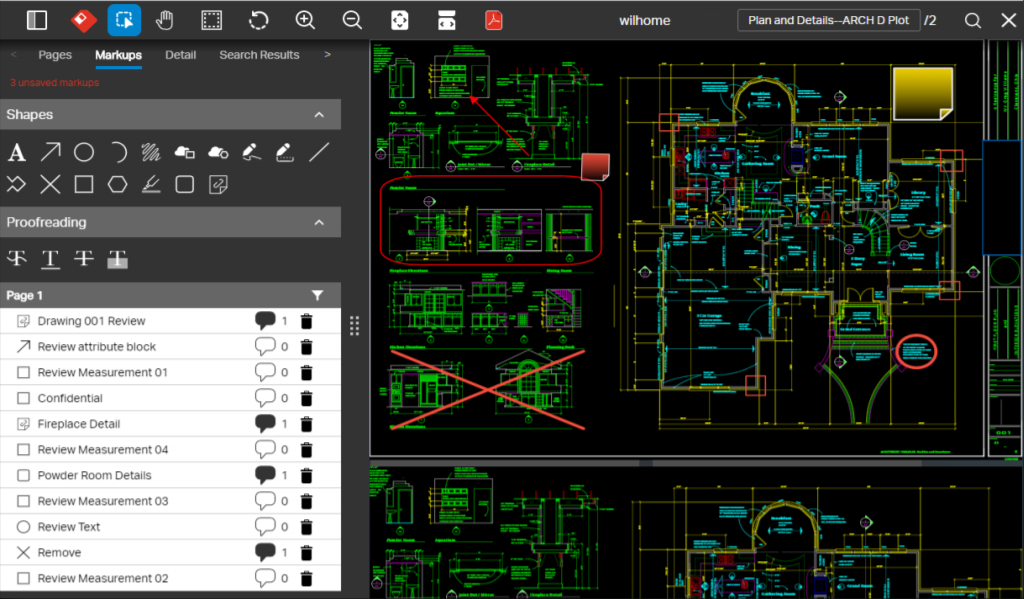Click the red save markups icon
The height and width of the screenshot is (599, 1024).
click(x=82, y=20)
